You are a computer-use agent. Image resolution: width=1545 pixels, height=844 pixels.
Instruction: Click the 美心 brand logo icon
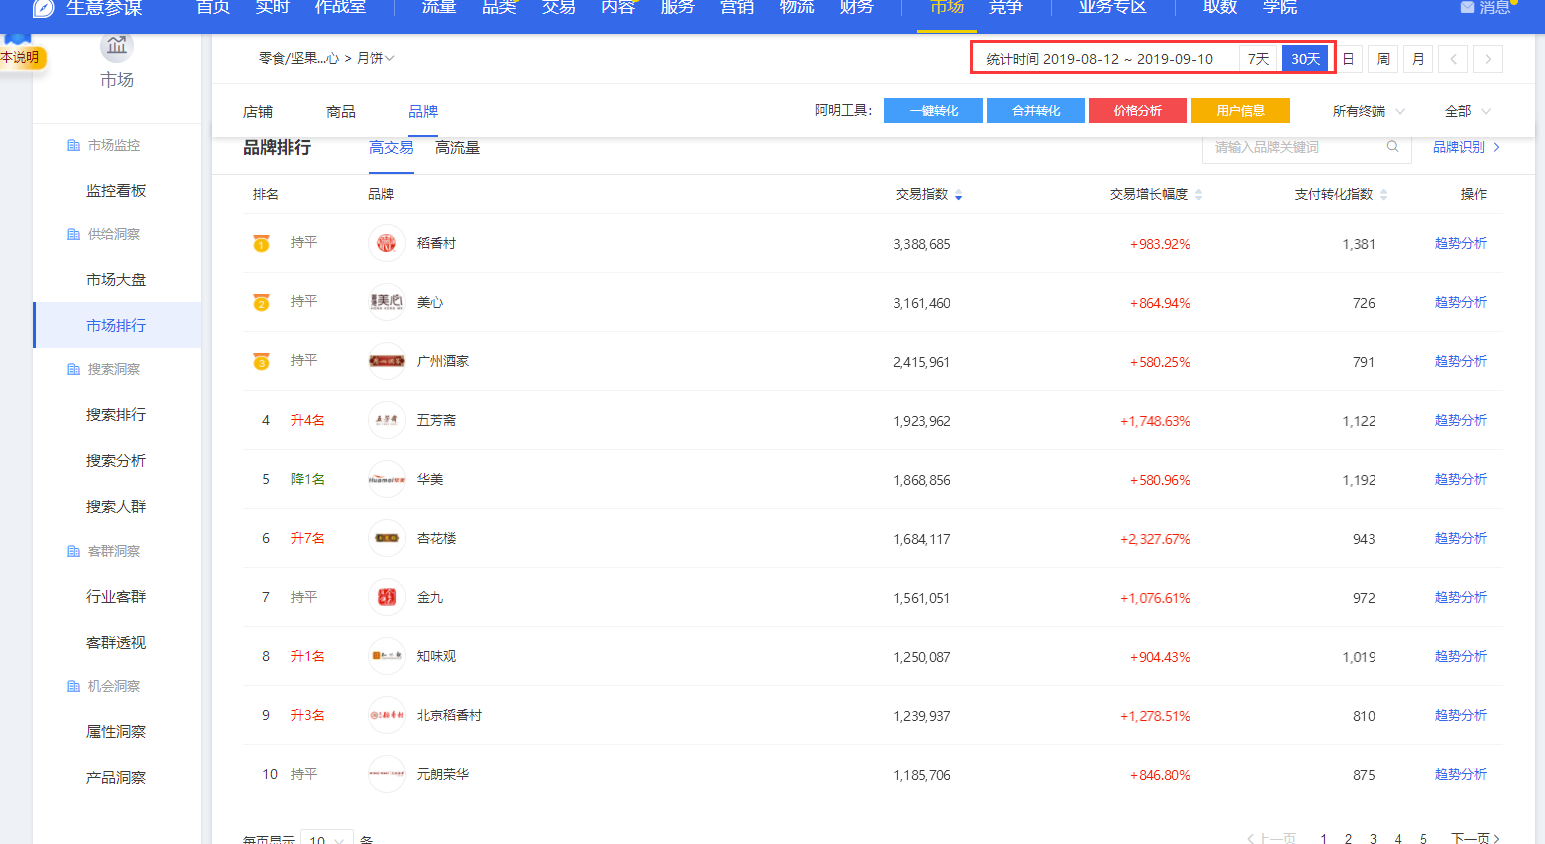click(x=386, y=302)
